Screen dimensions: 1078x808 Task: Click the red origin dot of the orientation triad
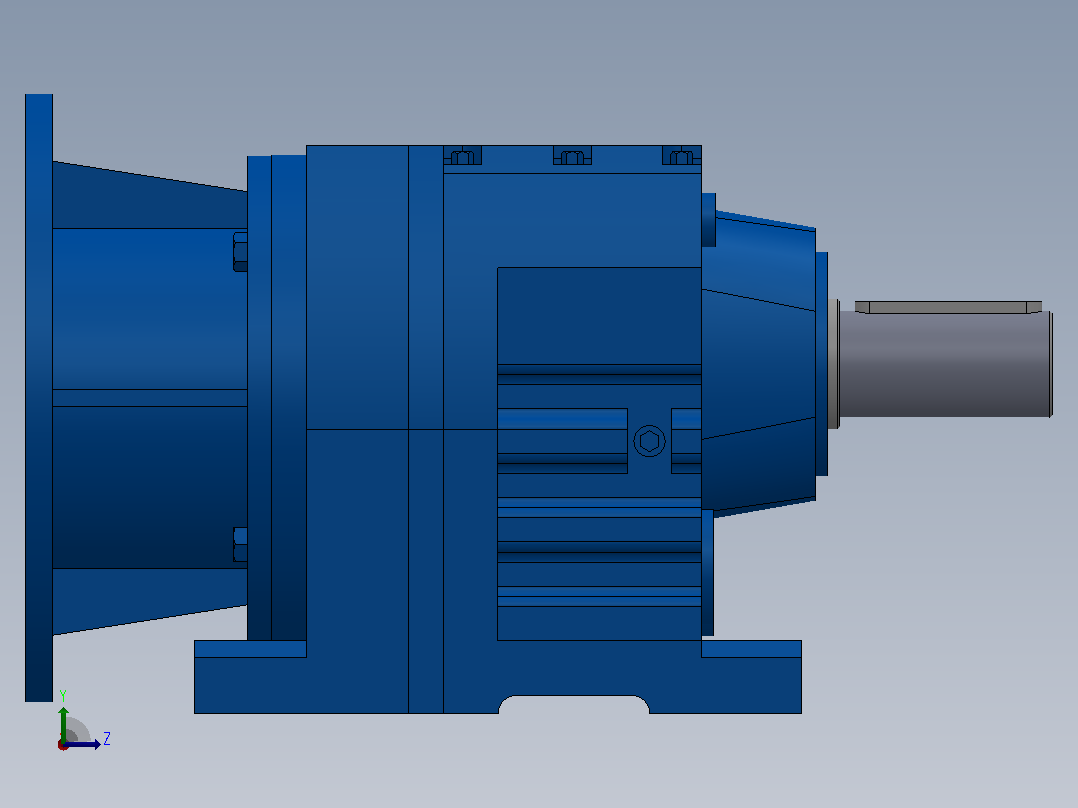pyautogui.click(x=63, y=745)
